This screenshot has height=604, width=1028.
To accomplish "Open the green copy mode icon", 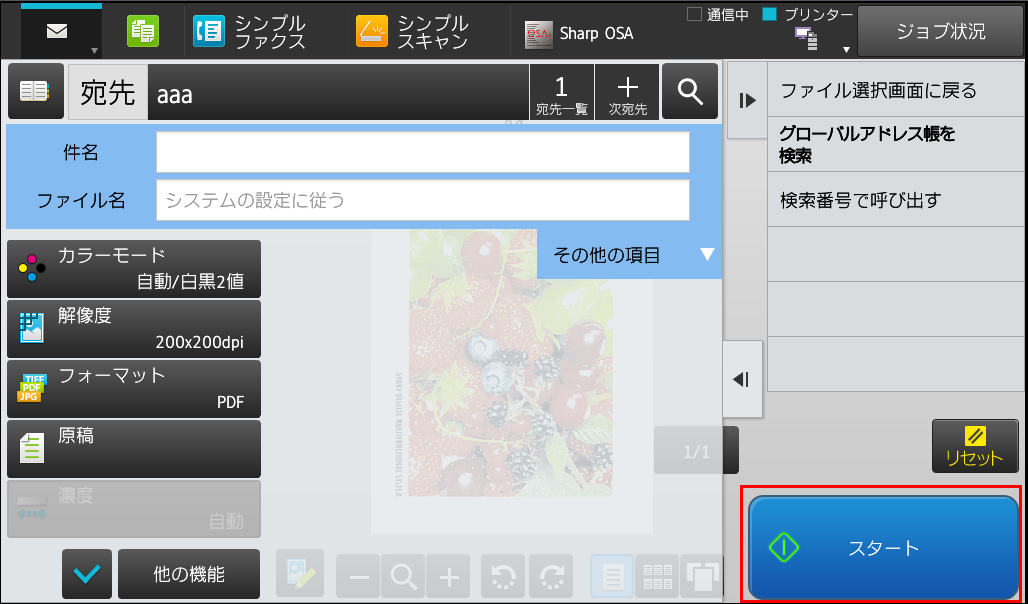I will click(x=142, y=32).
